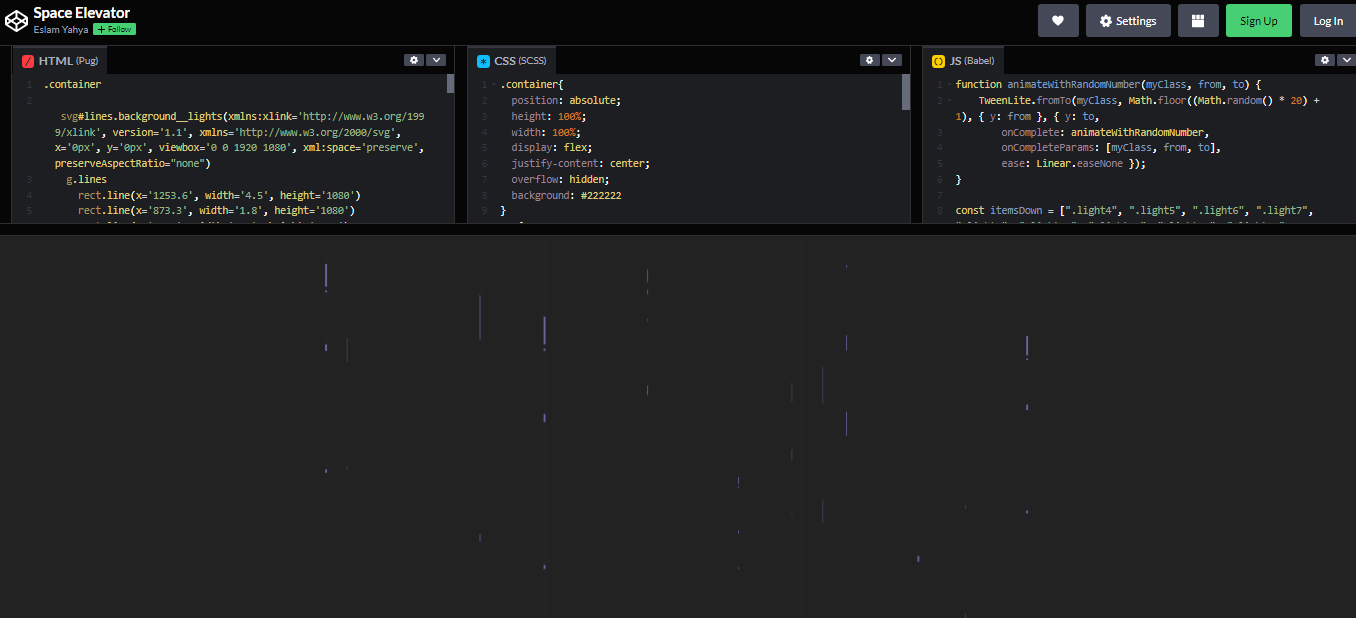Click the green Sign Up button
The image size is (1356, 618).
point(1258,20)
